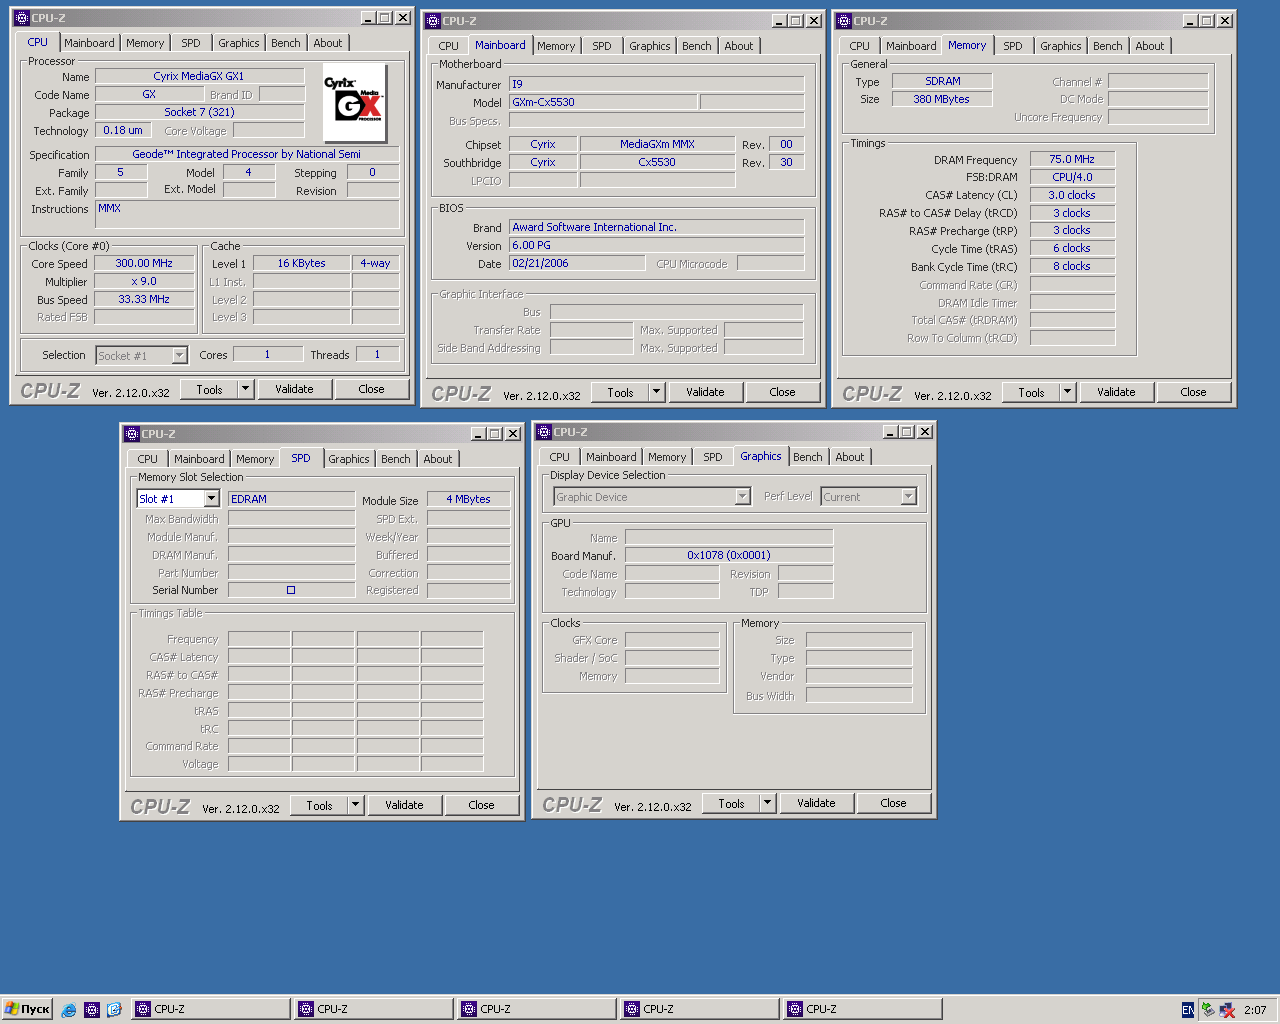This screenshot has height=1024, width=1280.
Task: Click Close button in SPD window
Action: coord(481,805)
